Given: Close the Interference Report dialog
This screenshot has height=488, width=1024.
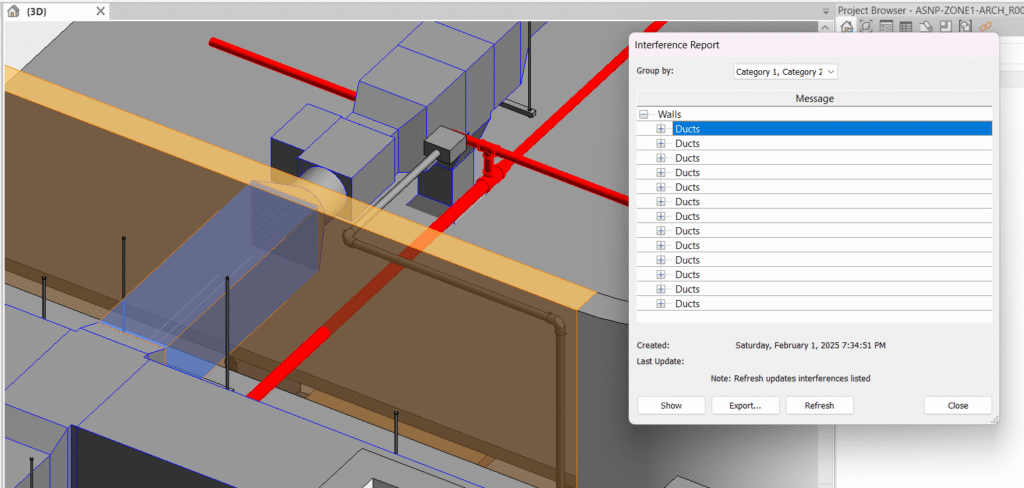Looking at the screenshot, I should pos(957,405).
